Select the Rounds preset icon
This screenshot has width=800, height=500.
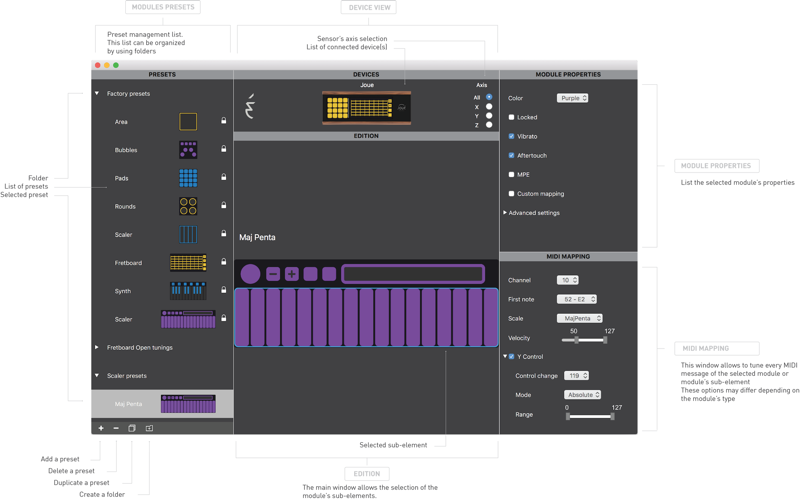(188, 206)
